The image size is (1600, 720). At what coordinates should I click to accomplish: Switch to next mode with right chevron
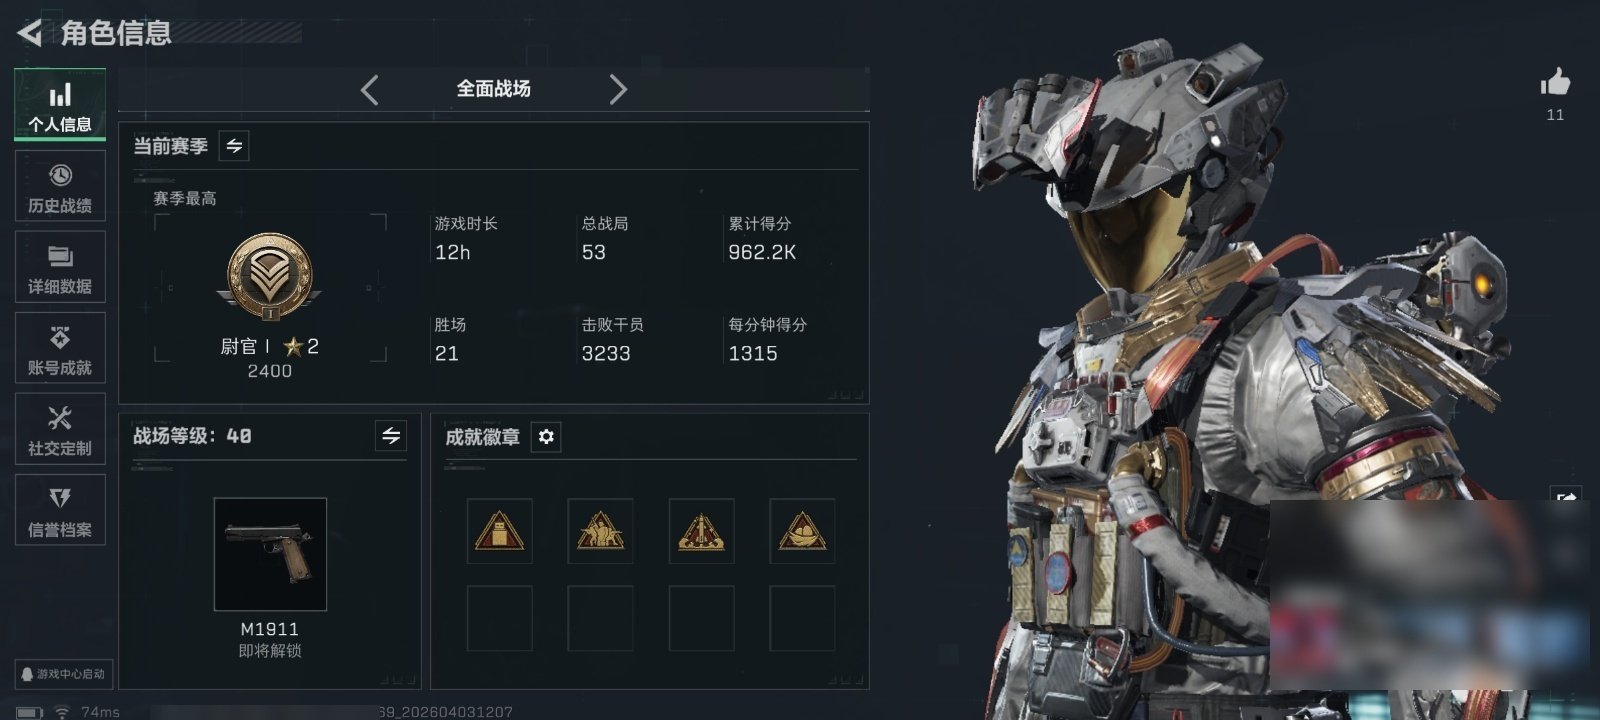pos(618,90)
